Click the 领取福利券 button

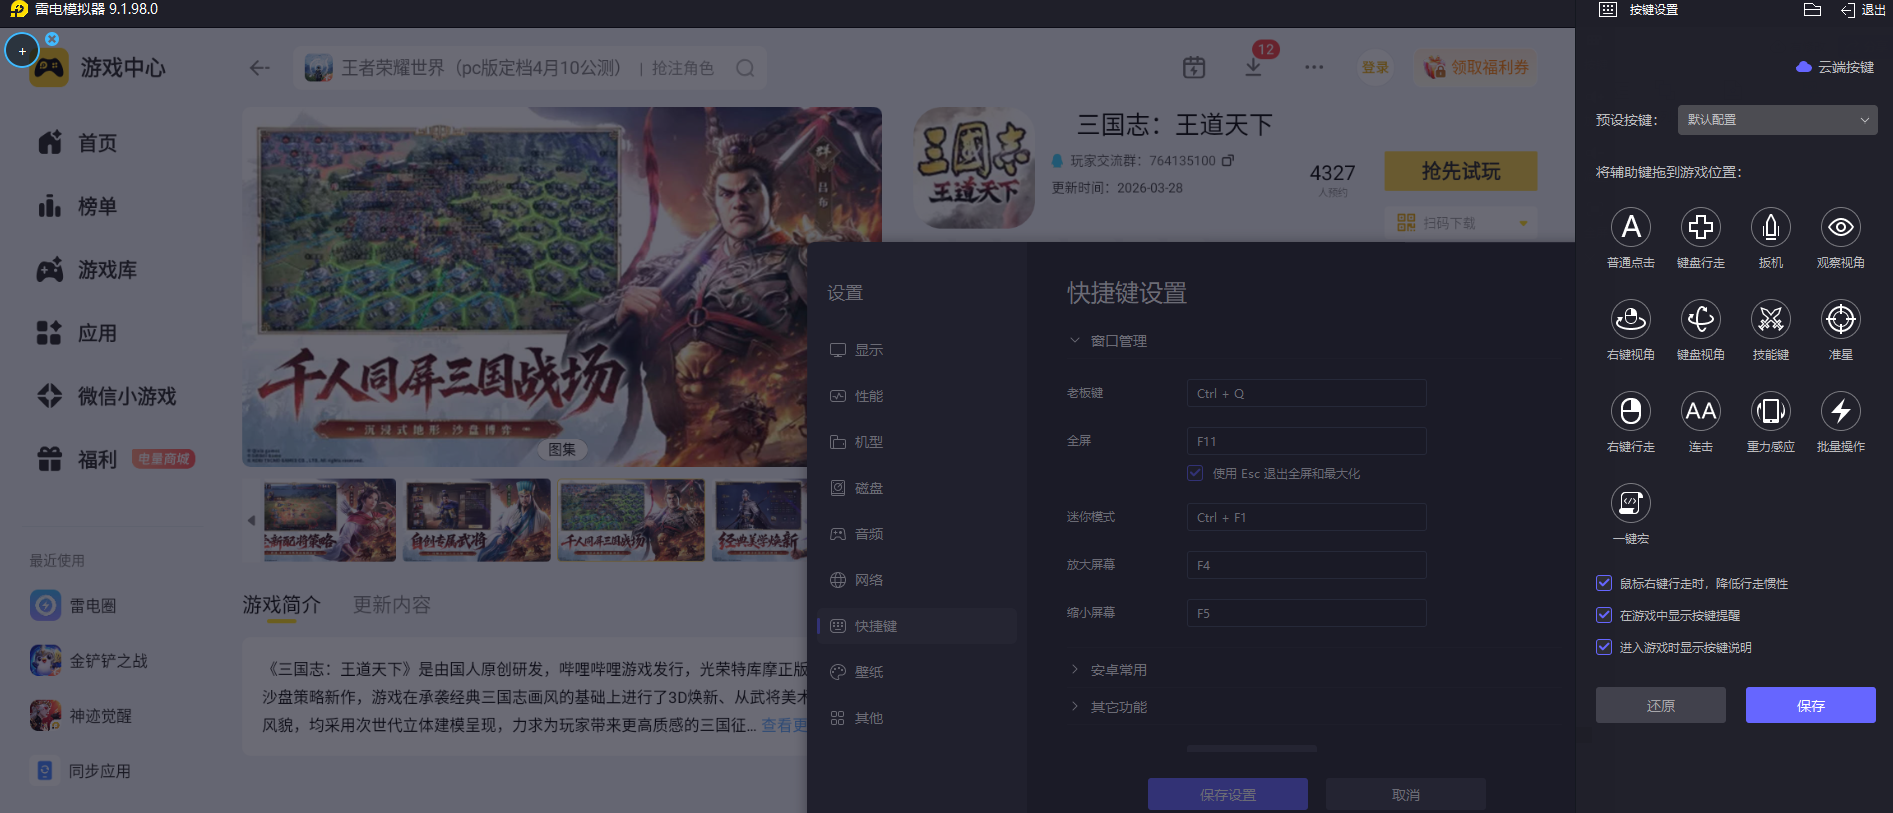click(1476, 67)
